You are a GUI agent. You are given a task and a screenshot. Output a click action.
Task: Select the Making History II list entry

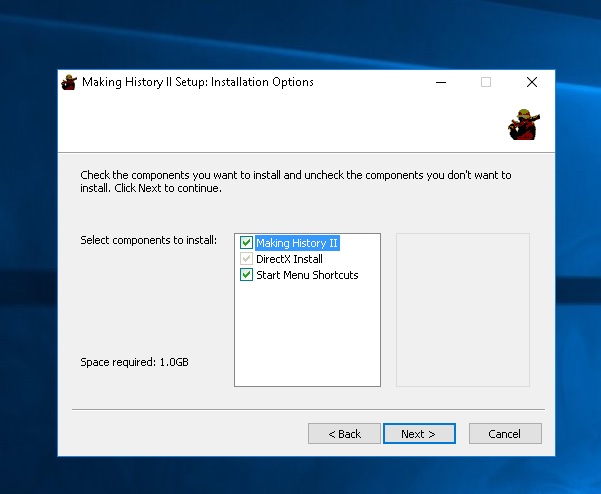click(x=297, y=243)
